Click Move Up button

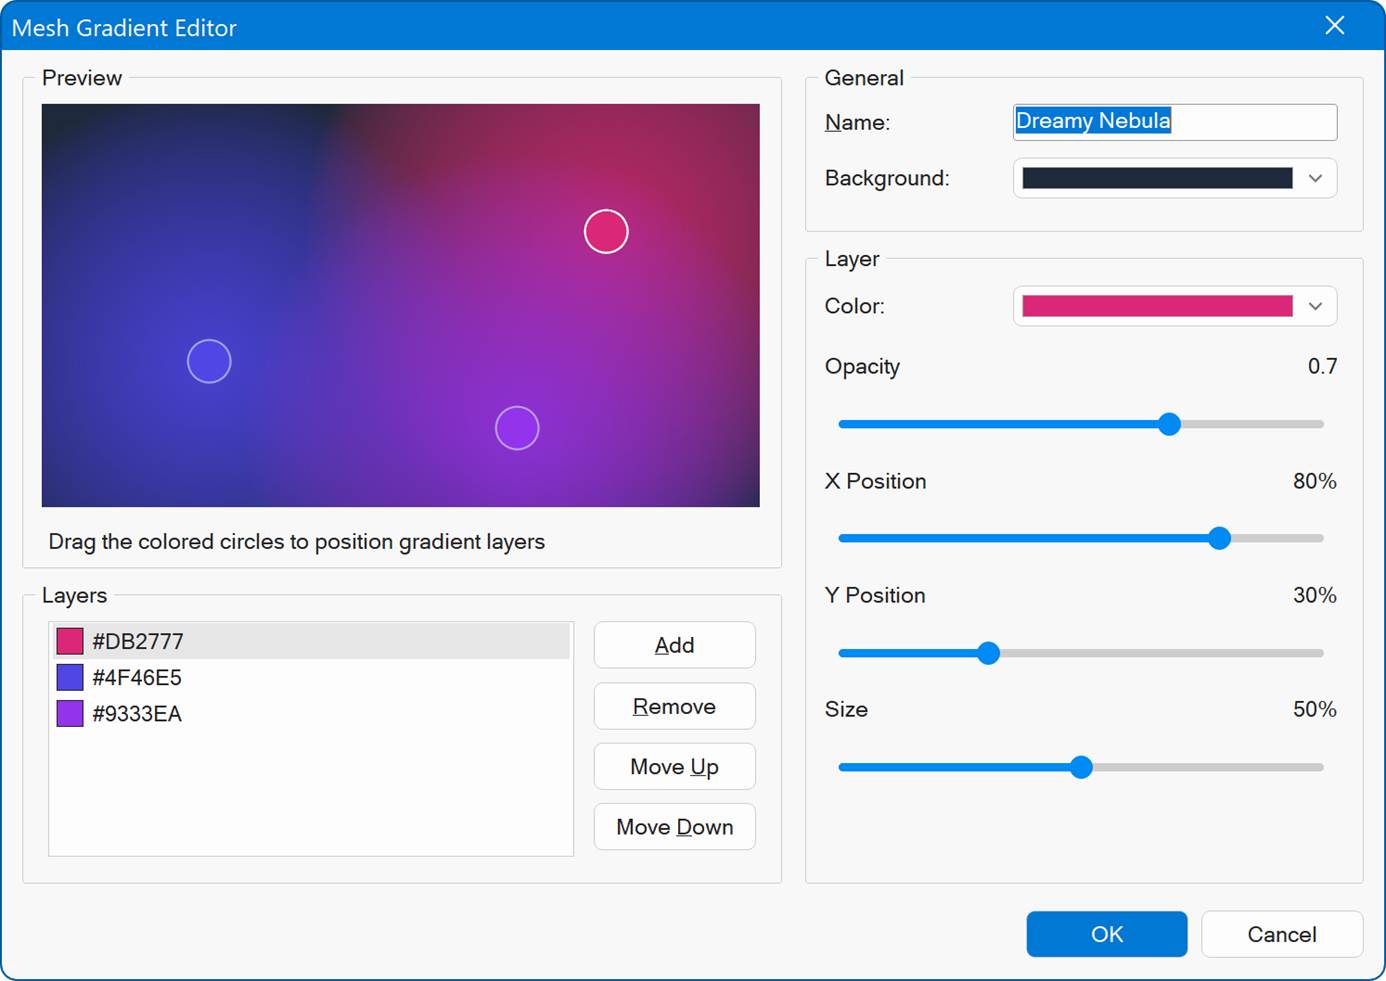coord(674,767)
